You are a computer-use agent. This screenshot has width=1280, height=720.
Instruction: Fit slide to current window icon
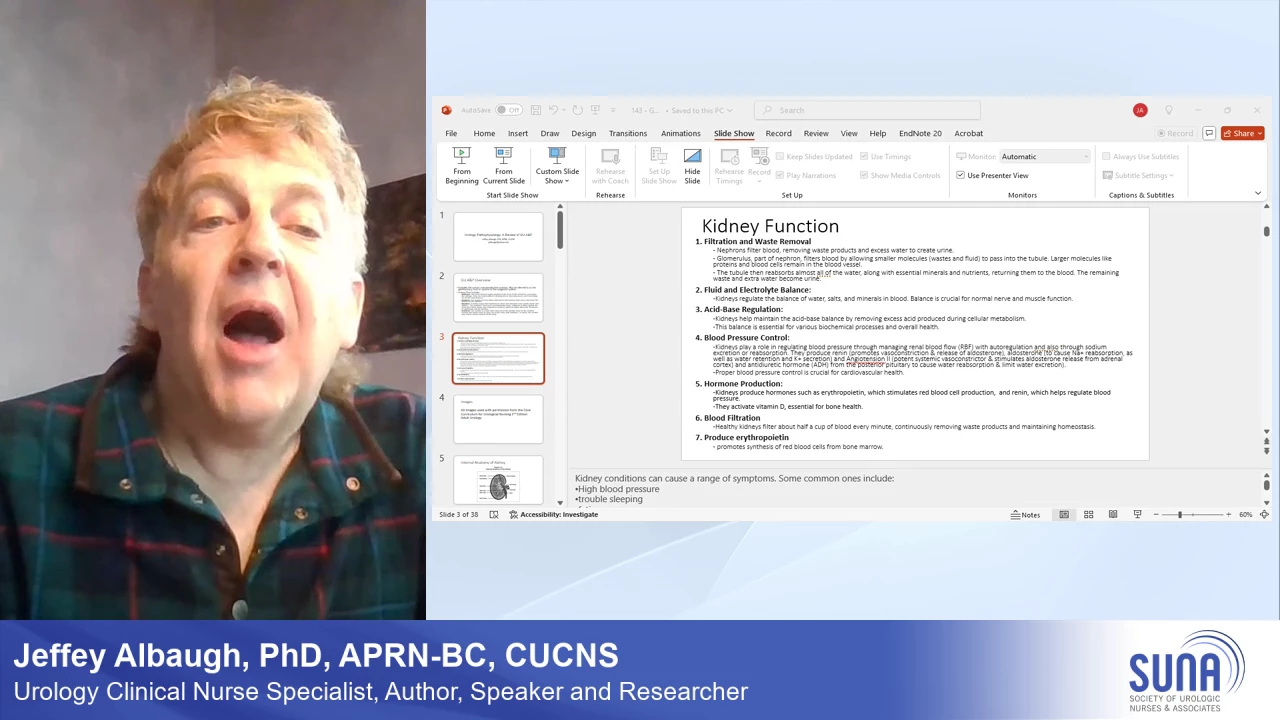(1264, 515)
